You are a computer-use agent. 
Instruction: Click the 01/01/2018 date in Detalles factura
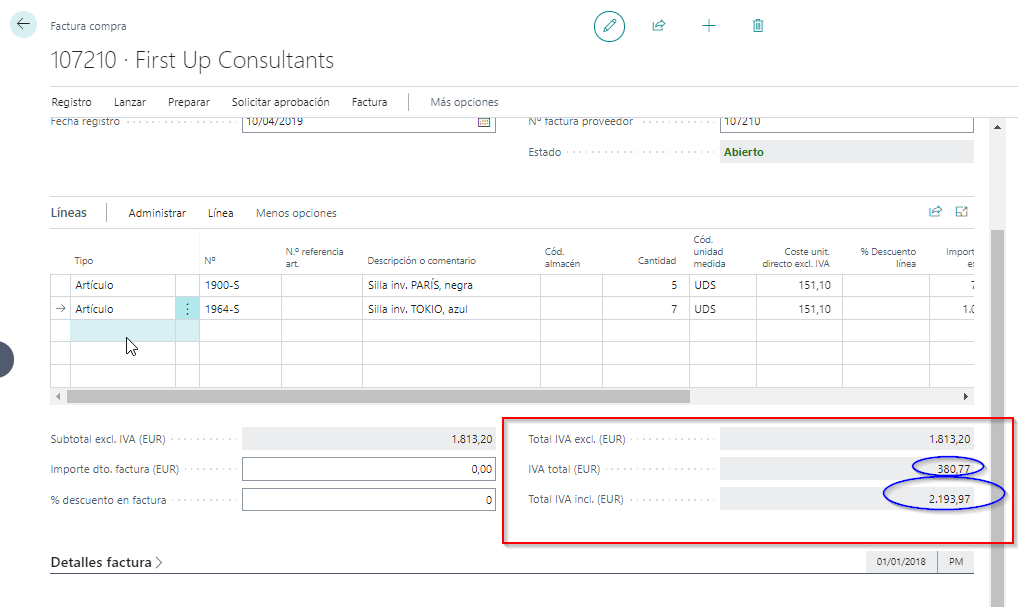point(901,562)
